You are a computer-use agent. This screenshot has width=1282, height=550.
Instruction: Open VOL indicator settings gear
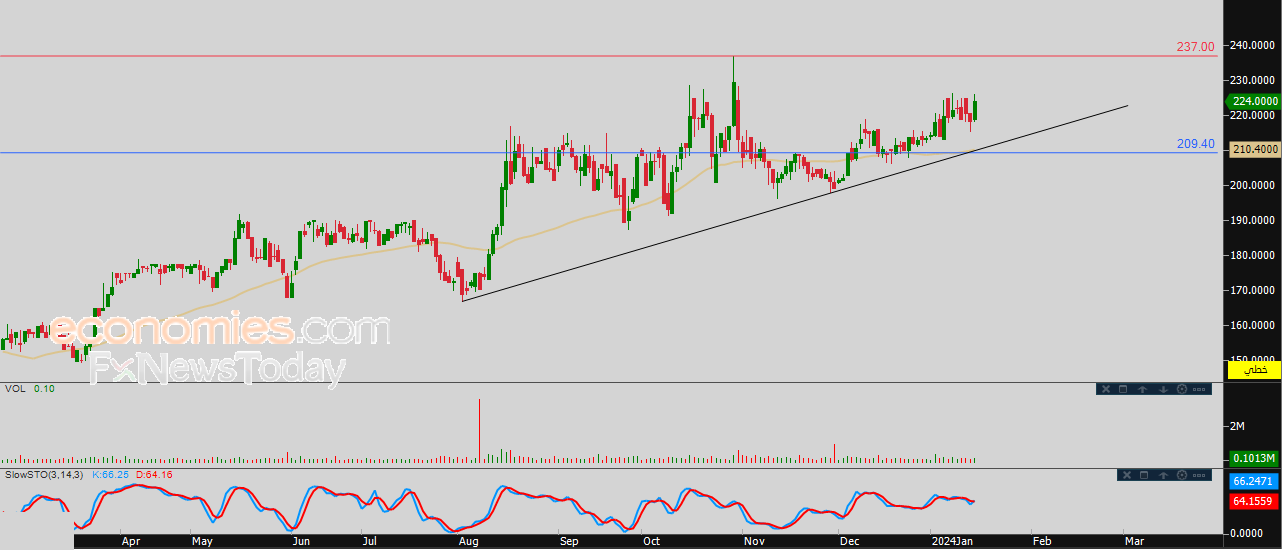[1182, 389]
